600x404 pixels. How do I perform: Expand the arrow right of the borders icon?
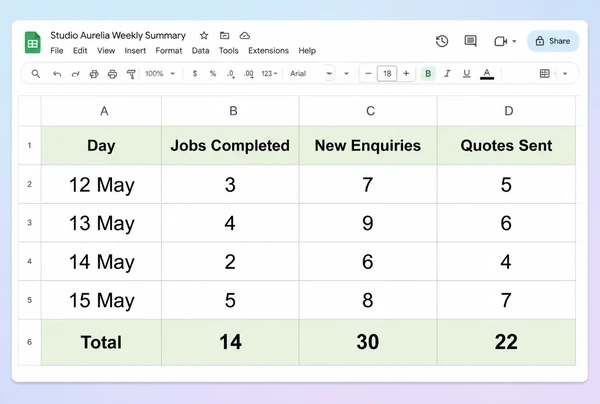565,73
